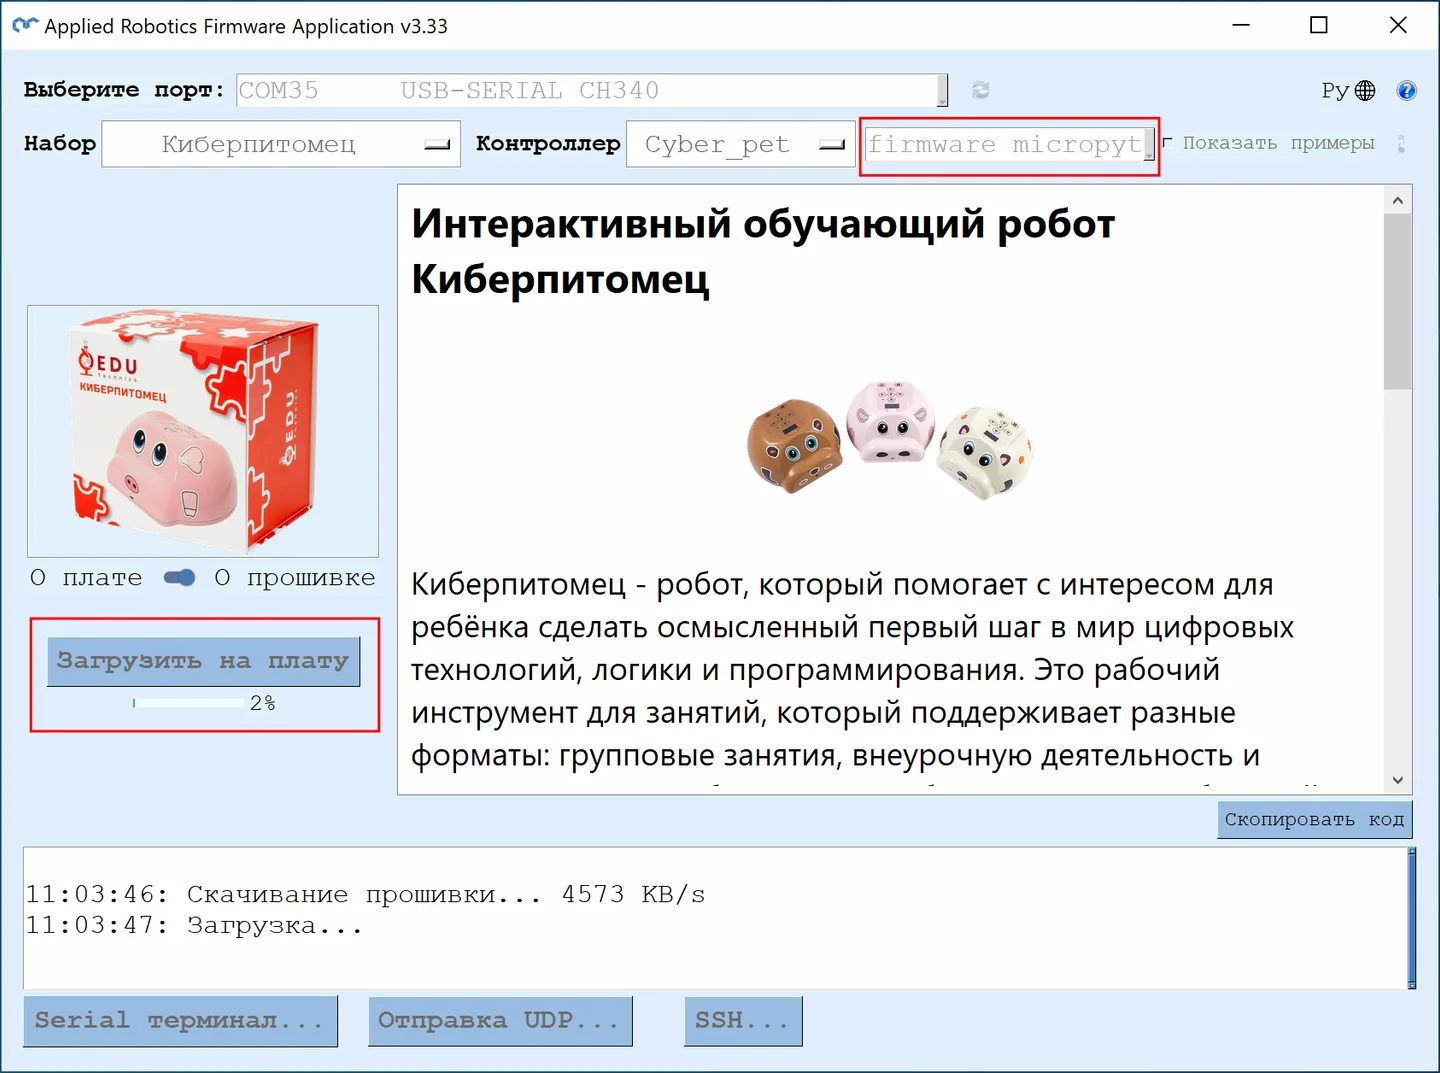Click the 'О прошивке' label

[x=295, y=578]
